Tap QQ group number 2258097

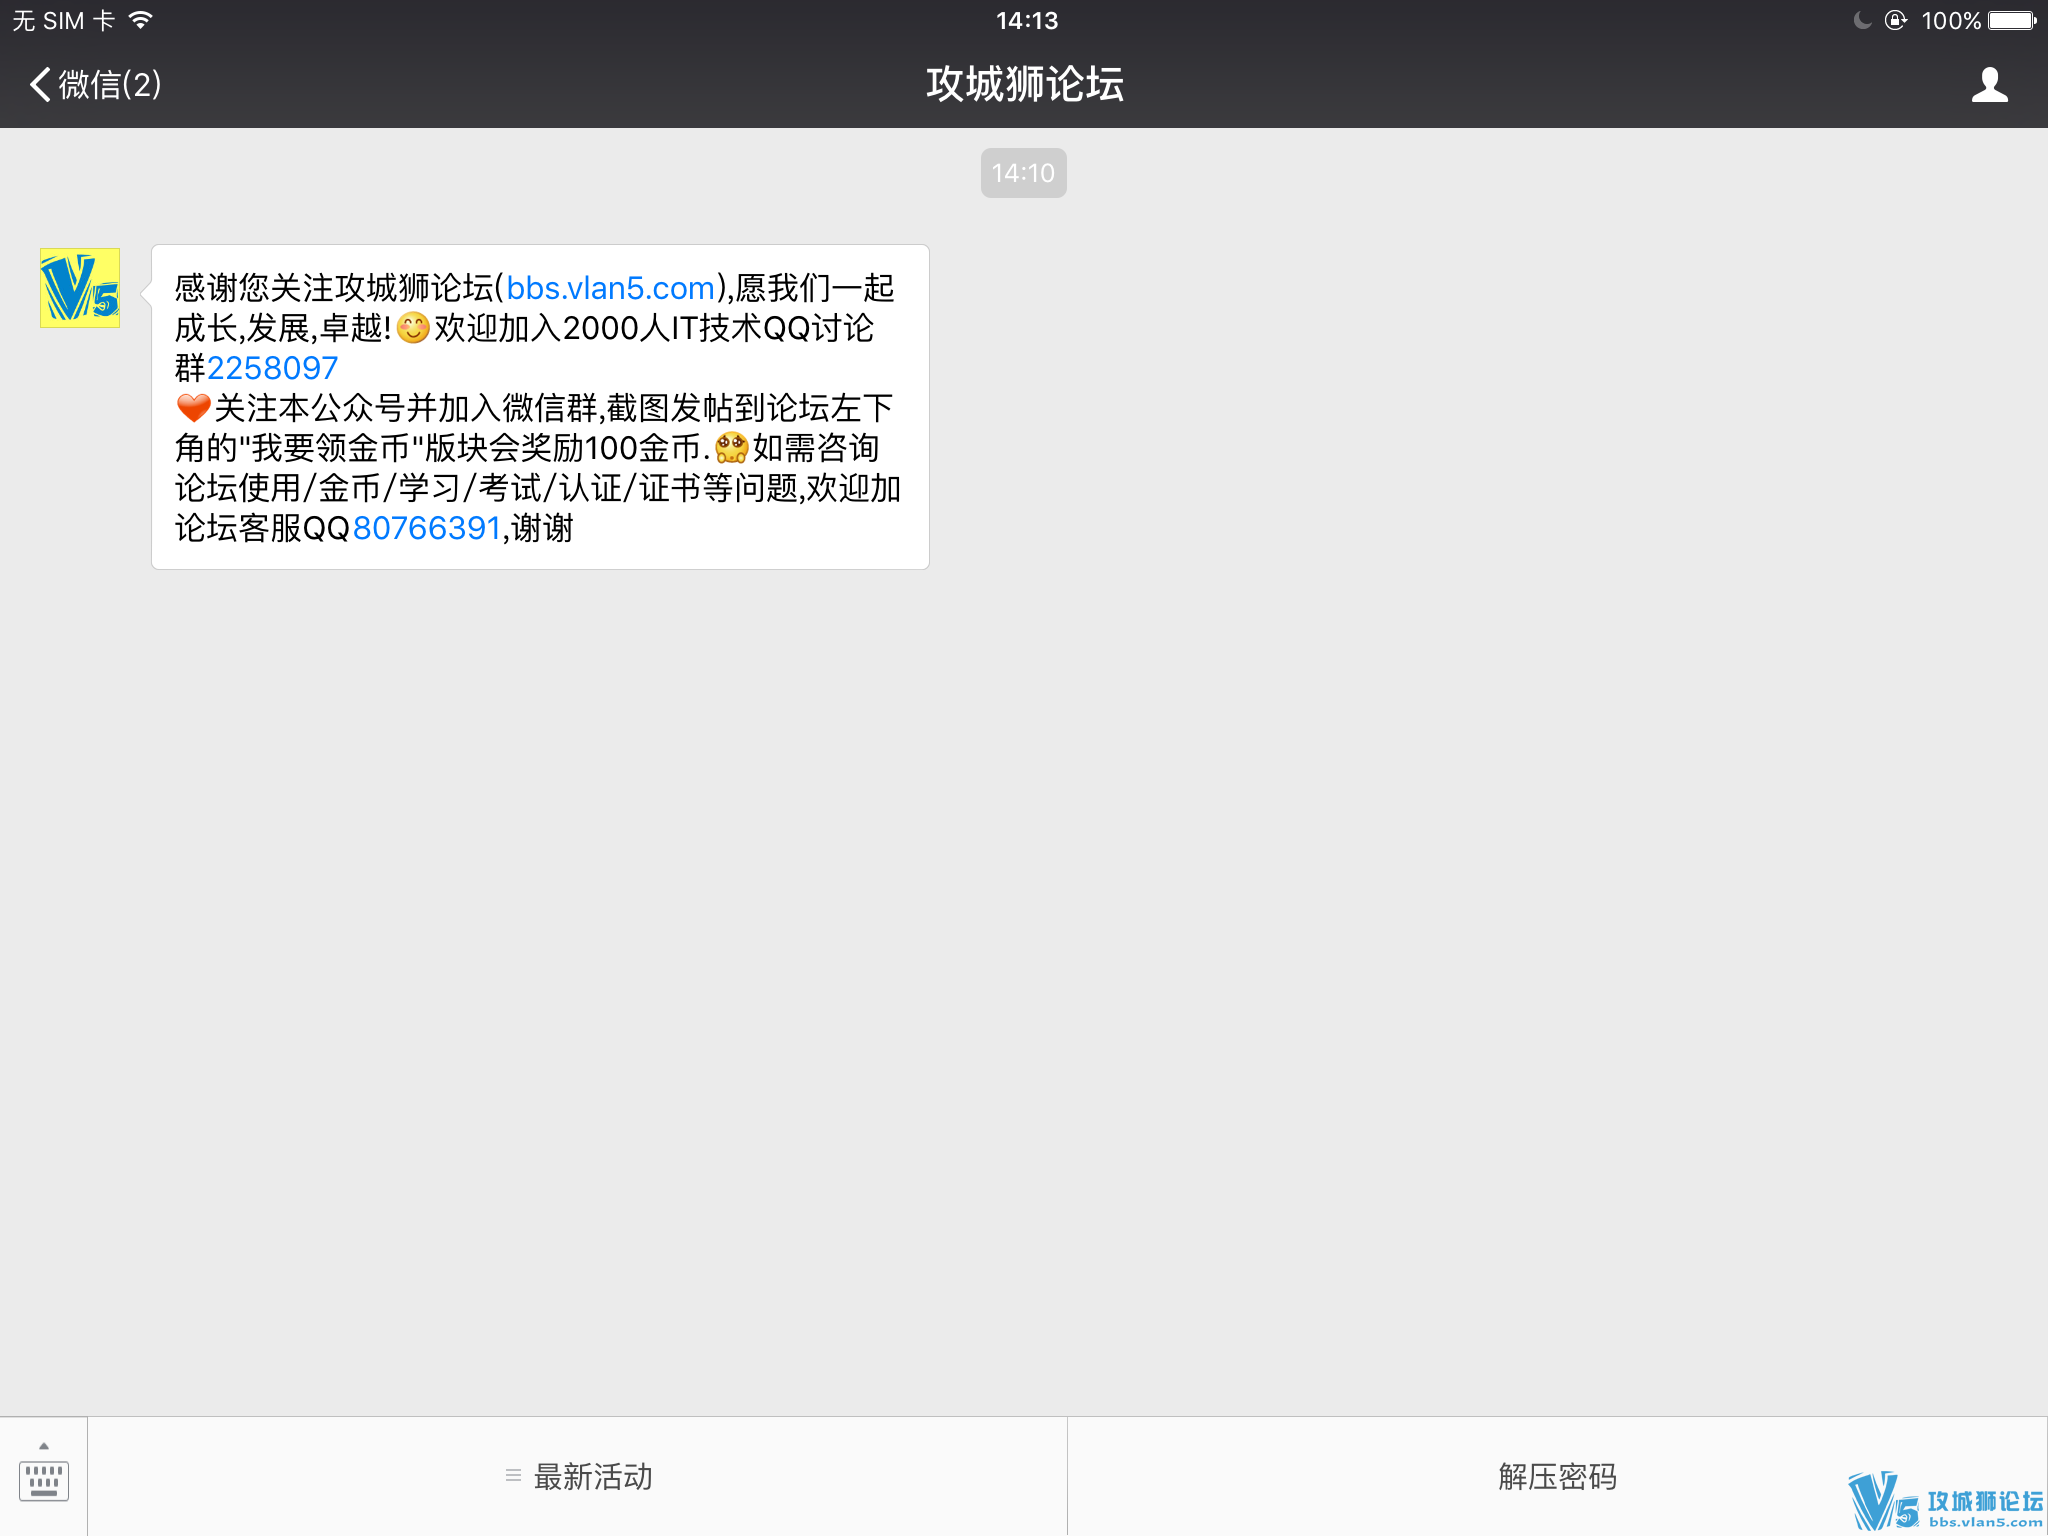[x=272, y=369]
